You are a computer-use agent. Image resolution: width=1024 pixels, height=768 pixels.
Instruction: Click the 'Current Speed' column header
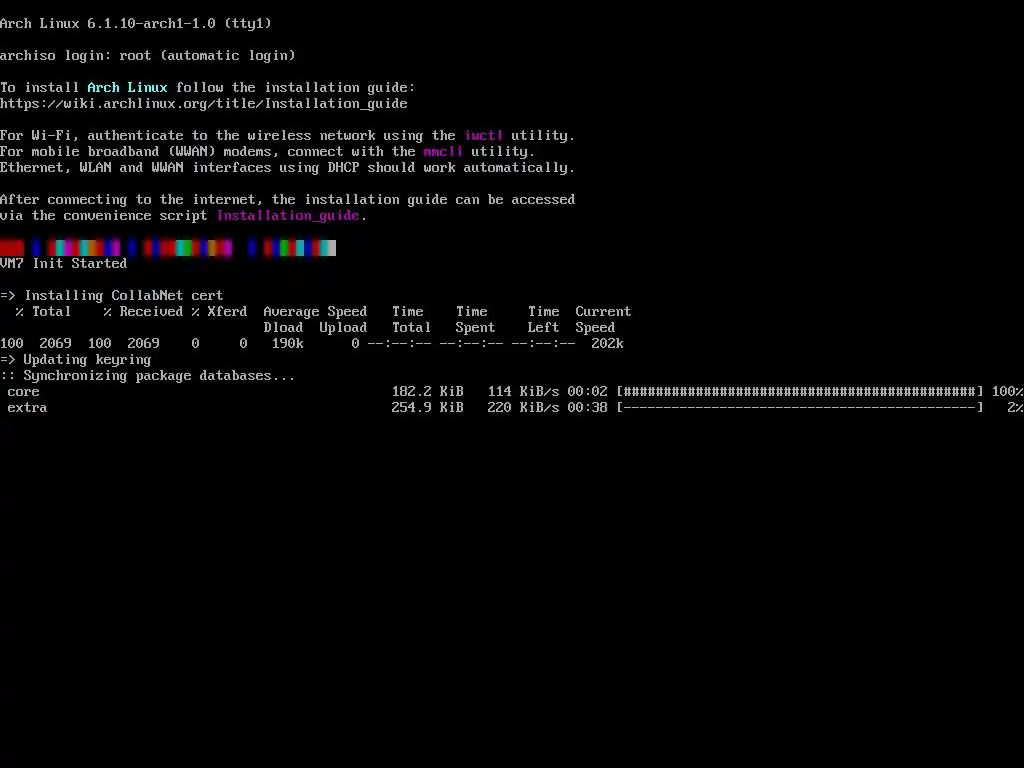603,319
